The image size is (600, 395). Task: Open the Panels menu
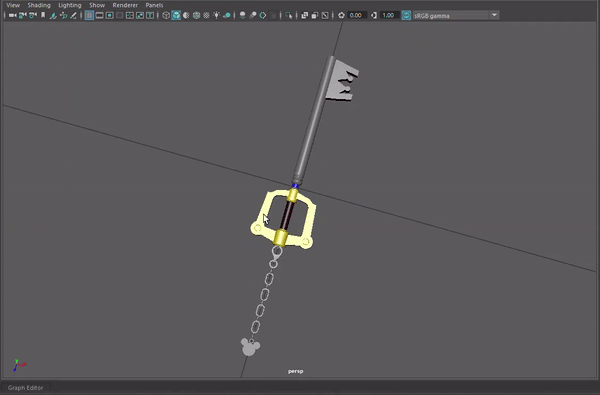tap(154, 5)
